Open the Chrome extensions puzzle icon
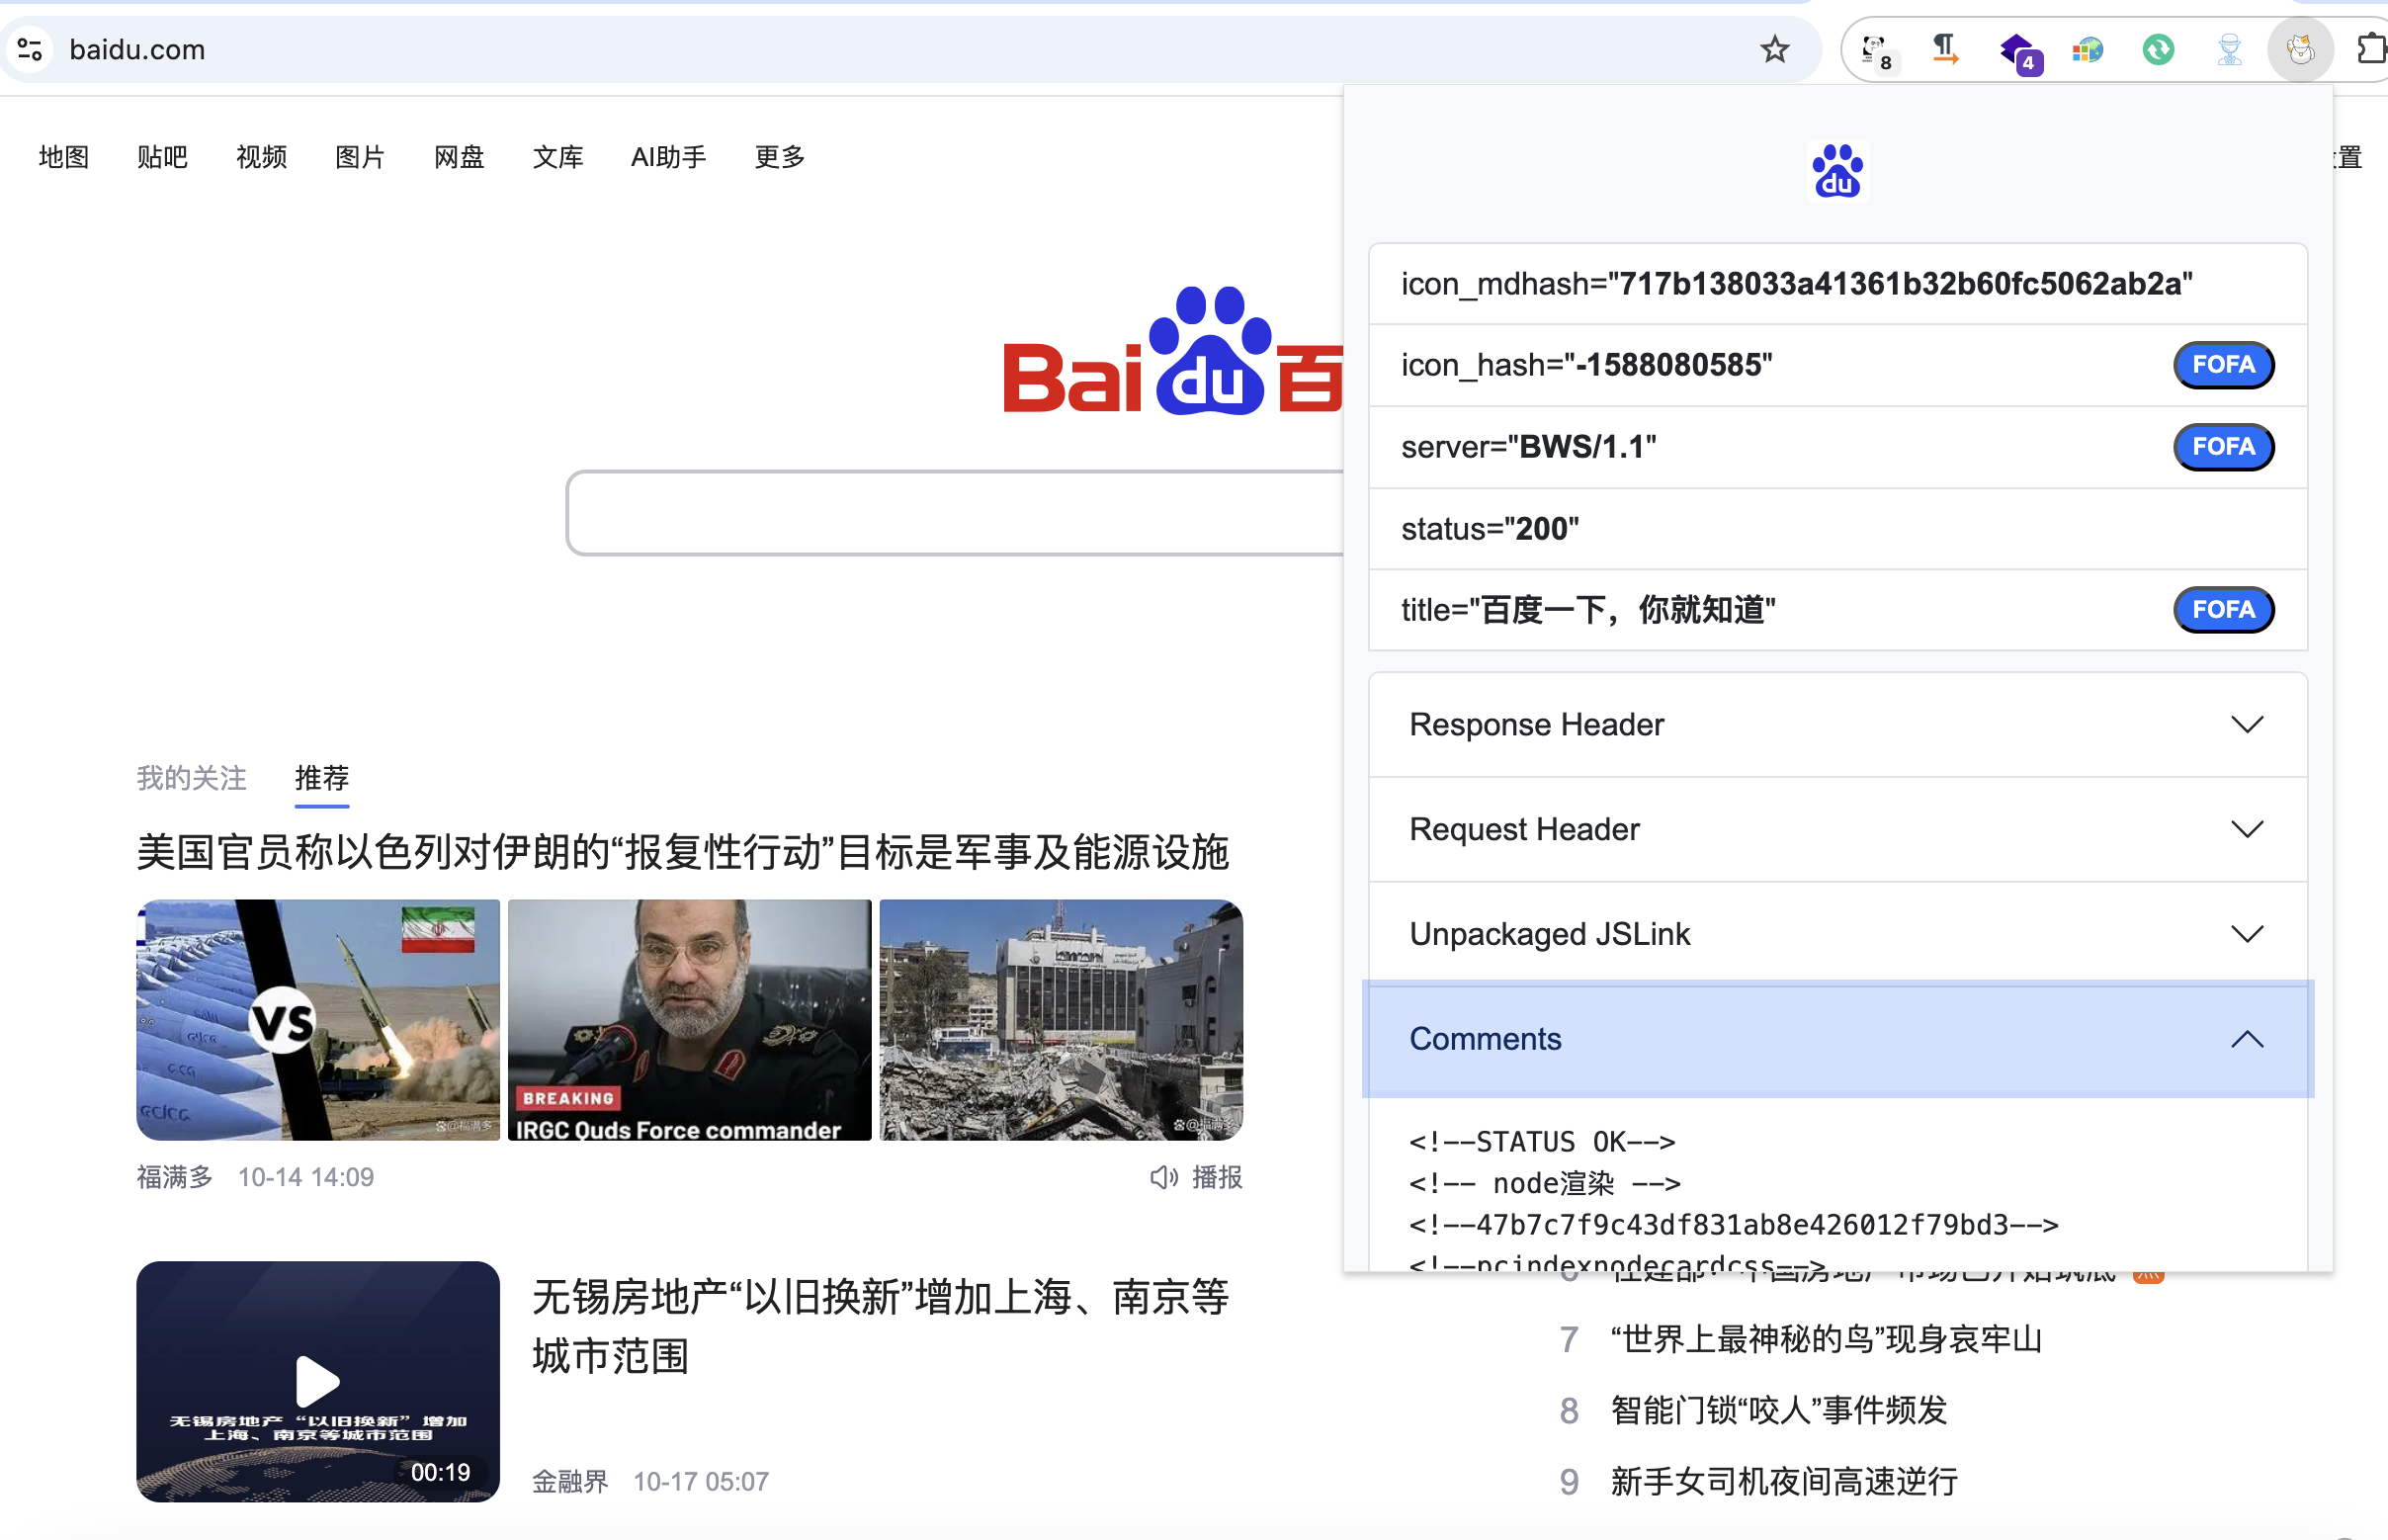Viewport: 2388px width, 1540px height. [2370, 49]
